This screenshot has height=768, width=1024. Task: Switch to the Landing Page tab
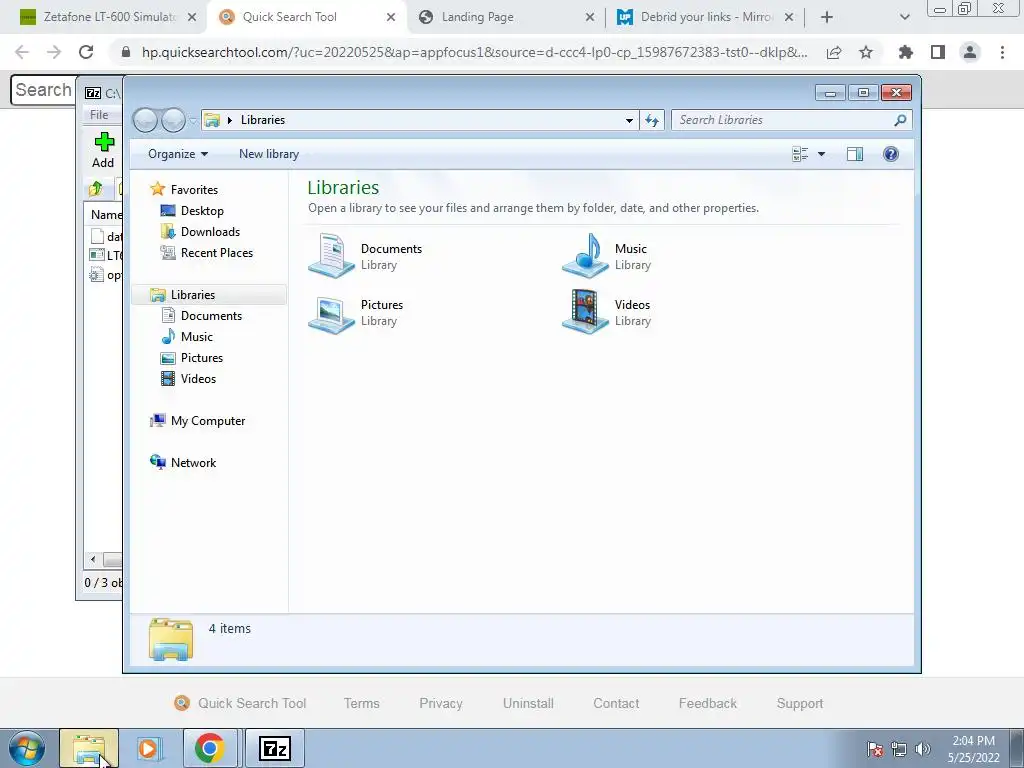[477, 17]
